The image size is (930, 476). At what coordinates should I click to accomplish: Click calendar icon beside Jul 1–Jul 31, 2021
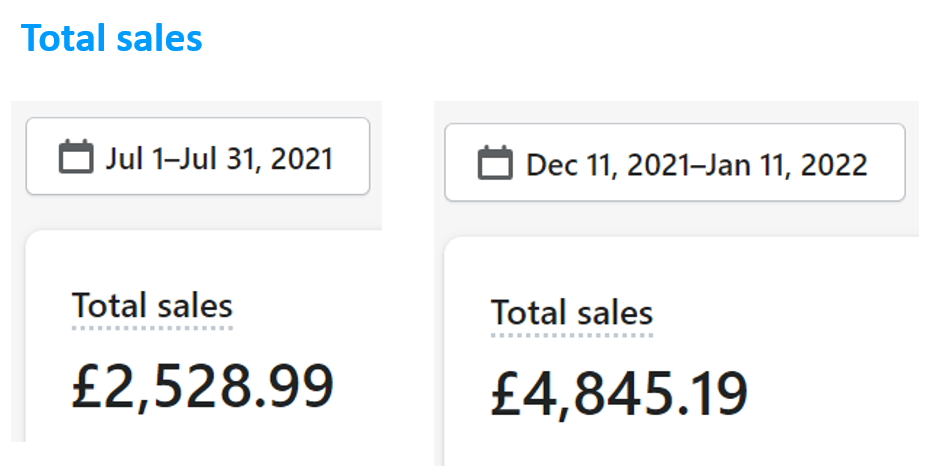[x=76, y=157]
